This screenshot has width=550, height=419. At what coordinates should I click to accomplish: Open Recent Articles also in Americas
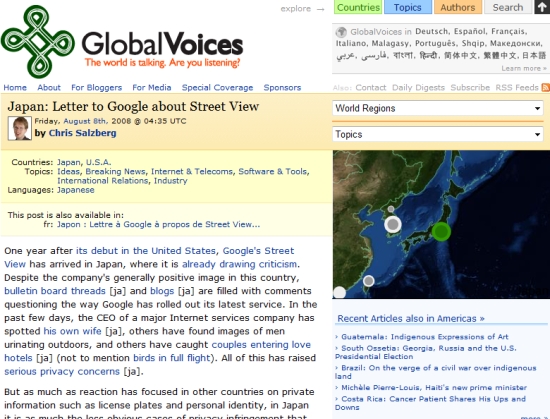click(x=411, y=318)
